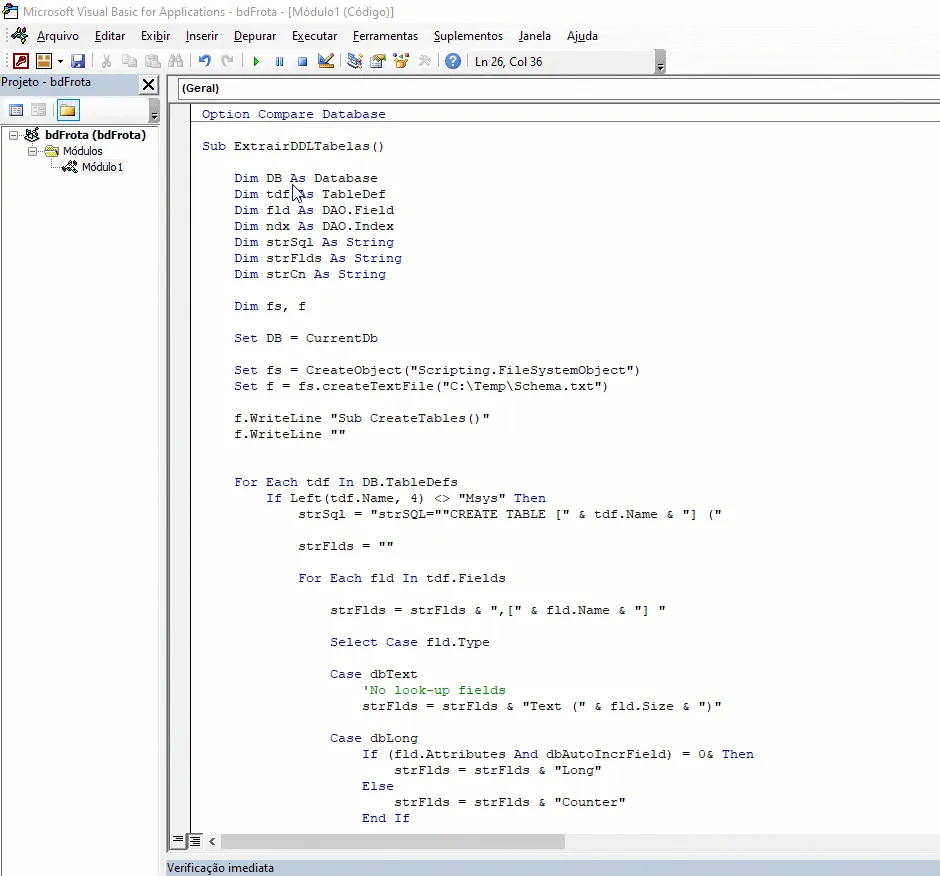Click the Verificação imediata window title

220,868
